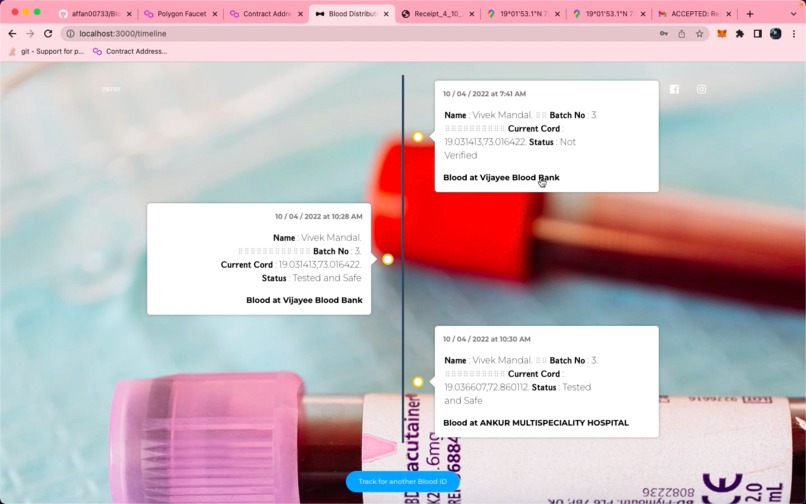Click the browser back arrow
This screenshot has height=504, width=806.
coord(12,33)
